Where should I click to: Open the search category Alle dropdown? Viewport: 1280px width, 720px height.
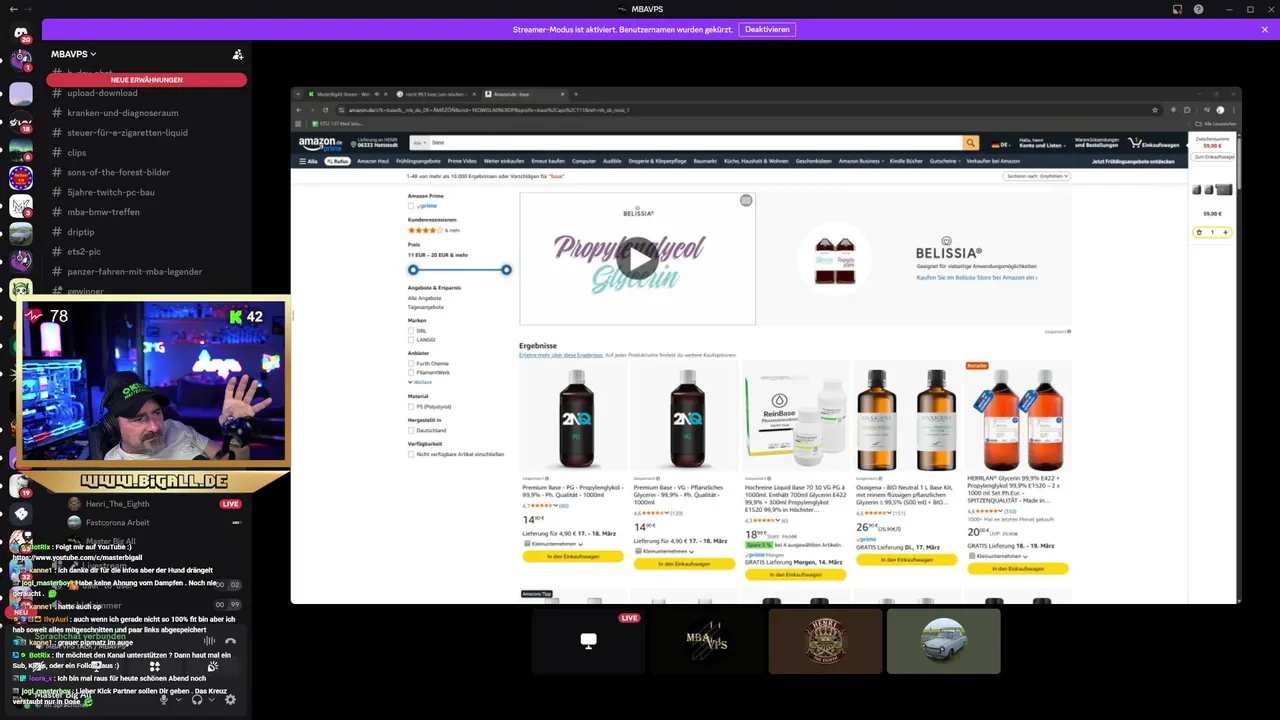coord(419,143)
